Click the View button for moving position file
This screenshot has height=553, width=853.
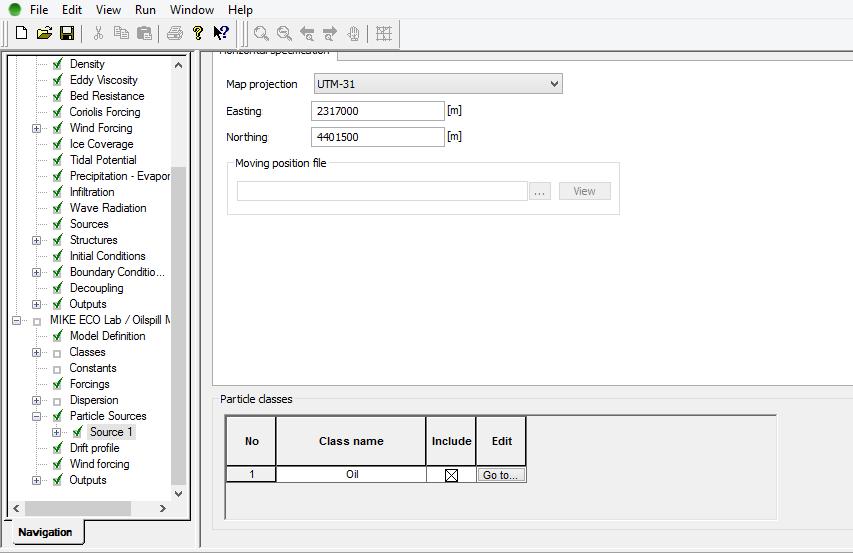(584, 191)
